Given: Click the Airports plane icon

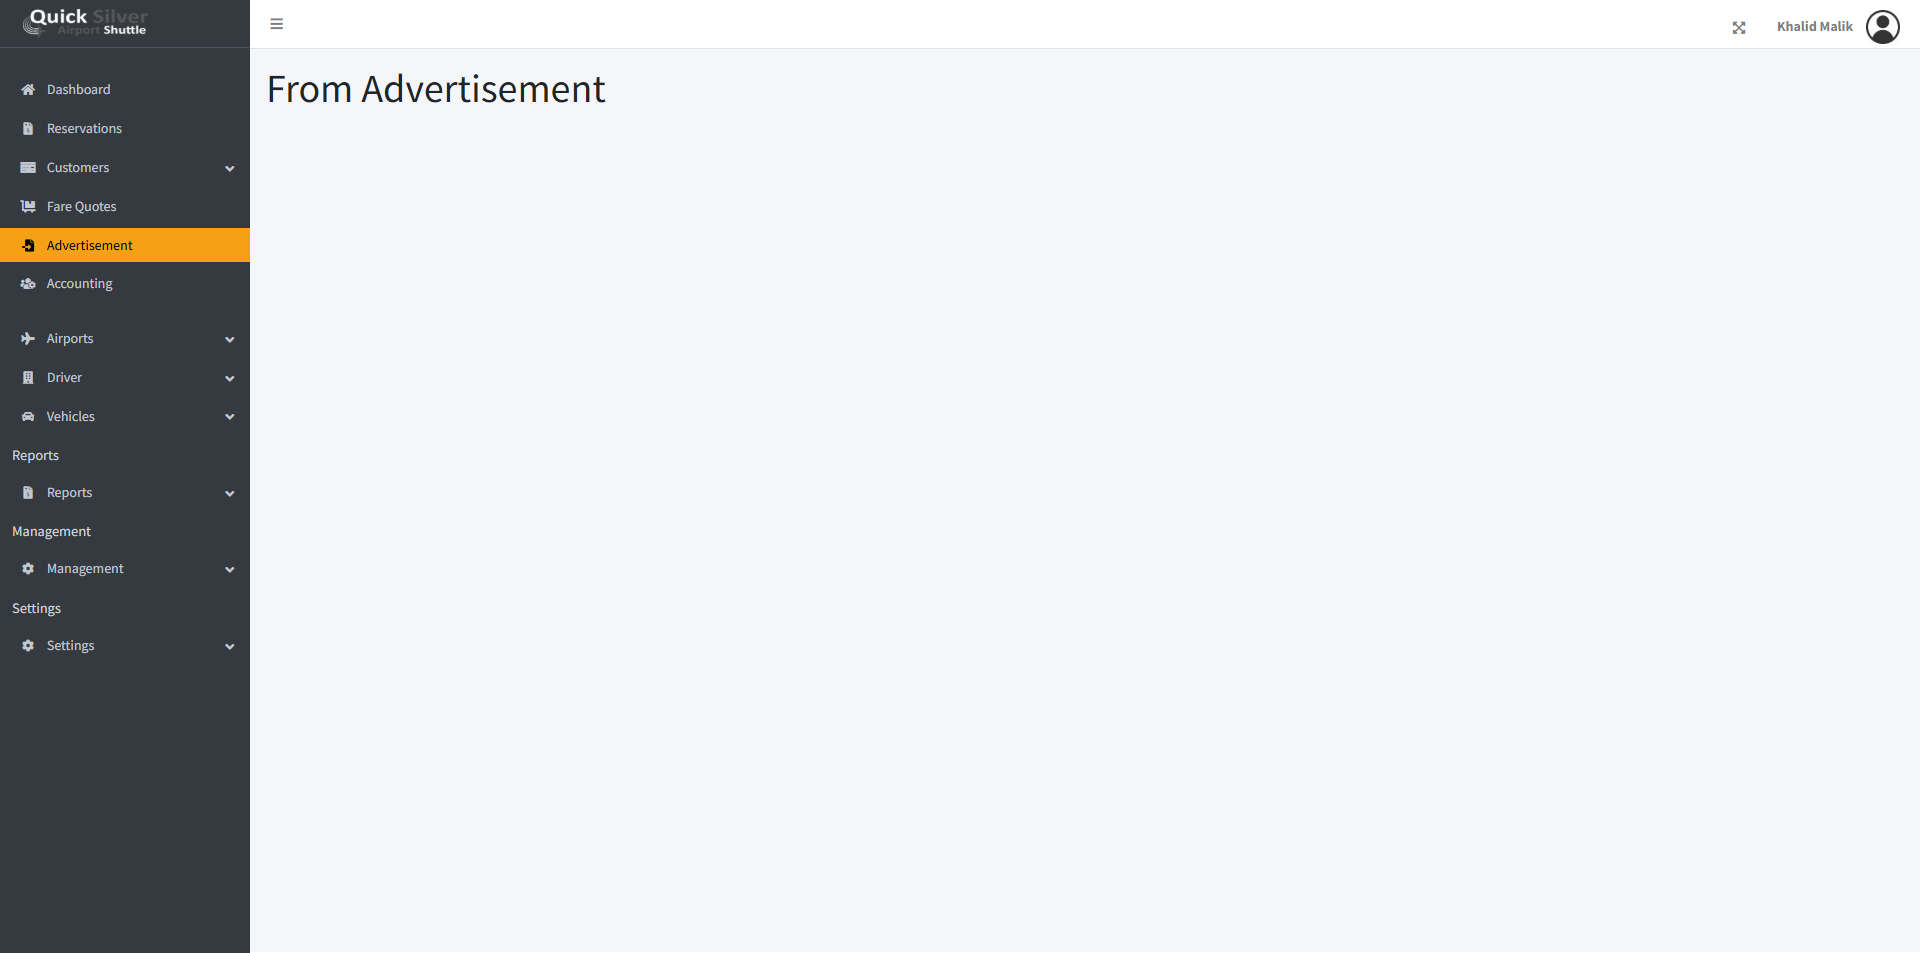Looking at the screenshot, I should (28, 339).
